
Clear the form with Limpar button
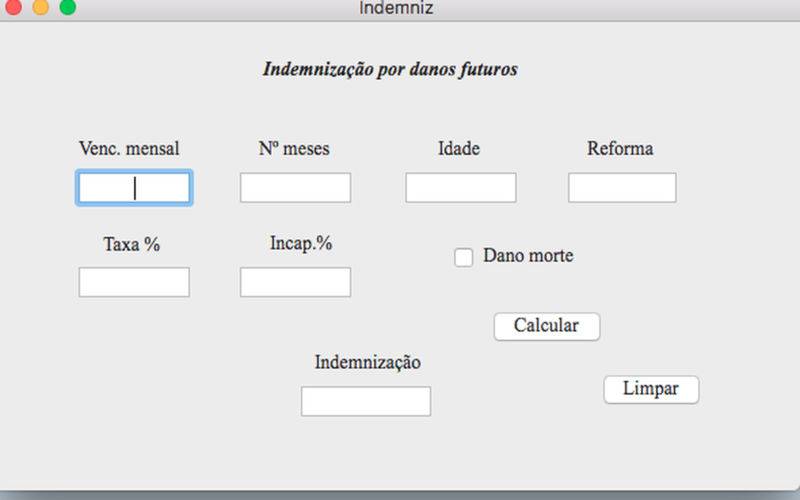click(652, 390)
